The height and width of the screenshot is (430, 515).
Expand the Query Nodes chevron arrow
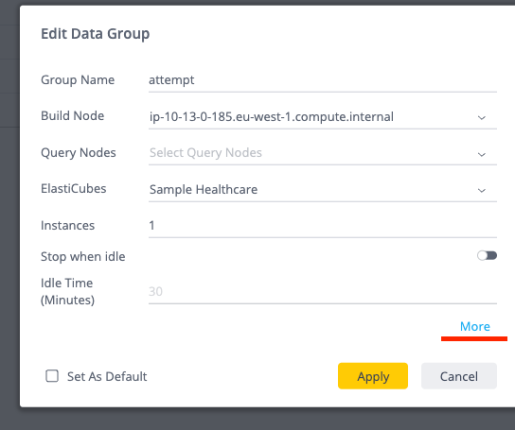[481, 154]
